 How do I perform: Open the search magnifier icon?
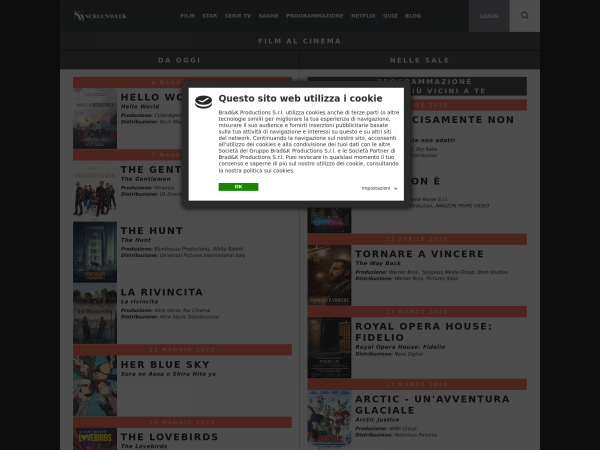[524, 16]
